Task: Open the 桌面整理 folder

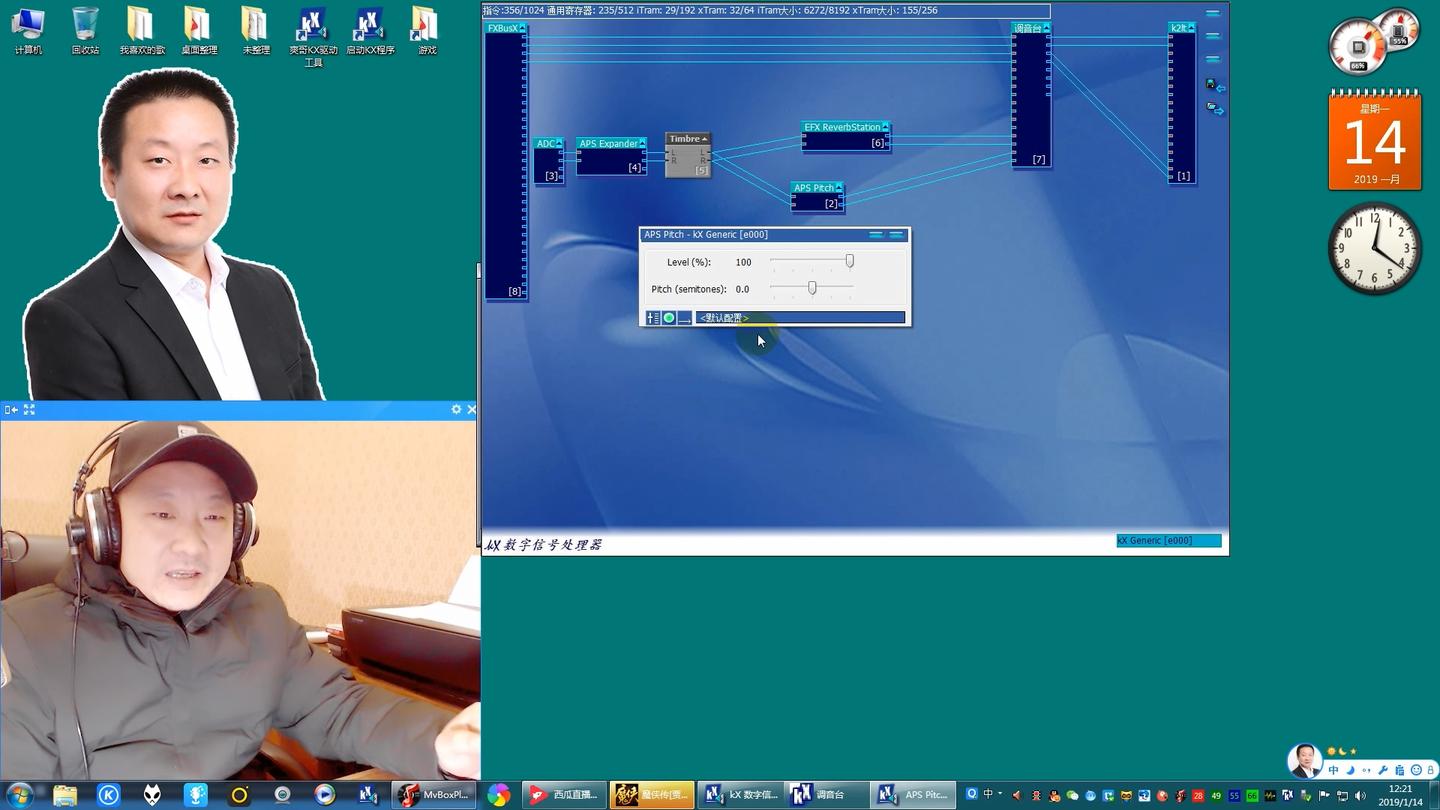Action: pyautogui.click(x=199, y=30)
